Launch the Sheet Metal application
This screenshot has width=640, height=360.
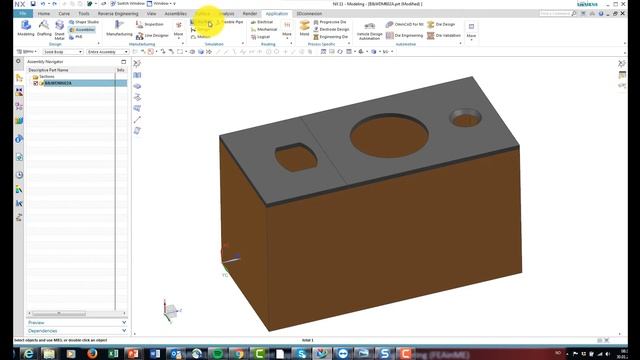(x=60, y=30)
